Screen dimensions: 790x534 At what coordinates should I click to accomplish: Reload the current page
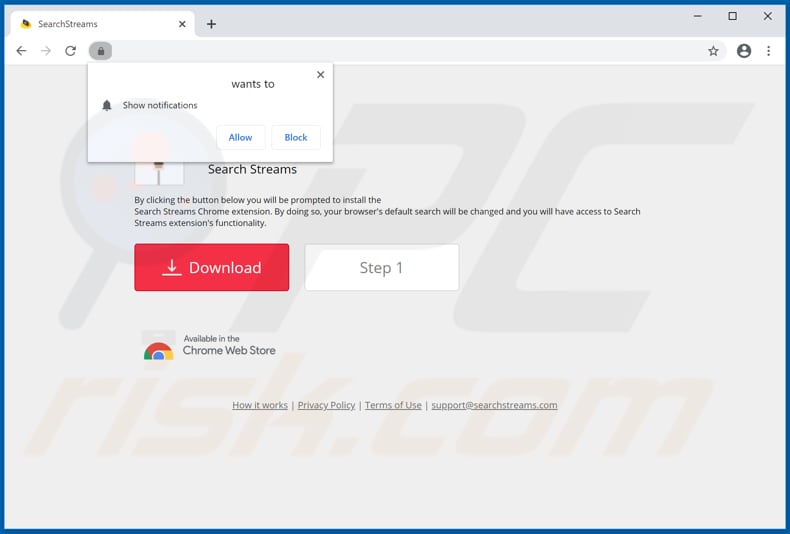(71, 51)
